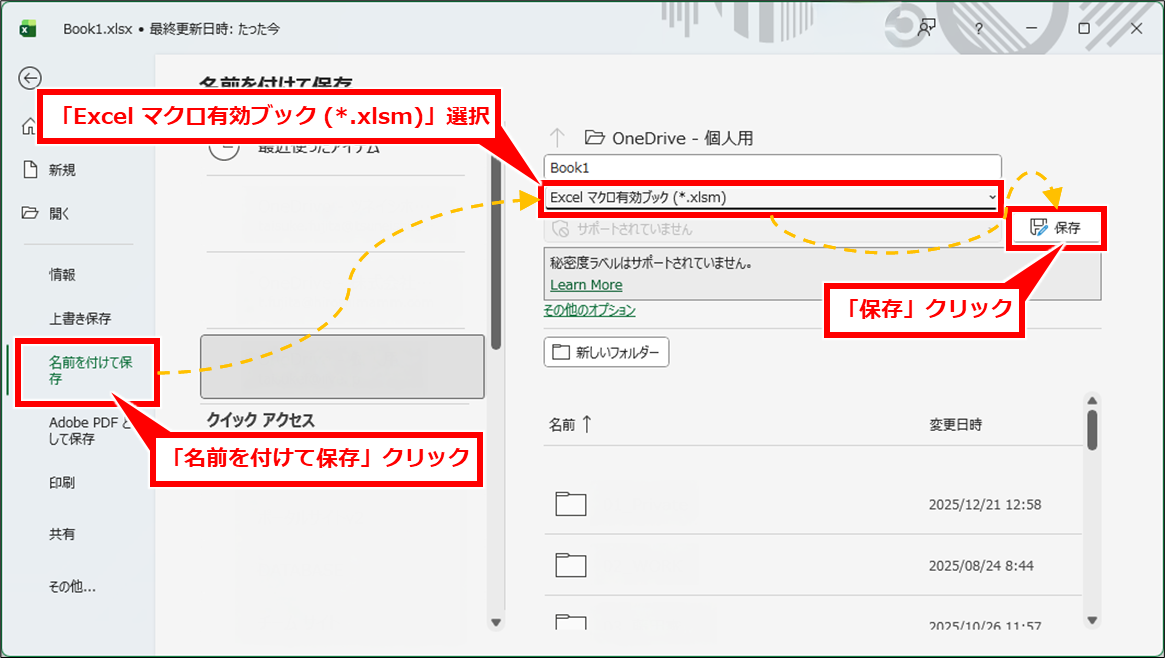Open the folder dated 2025/12/21 12:58
The width and height of the screenshot is (1165, 658).
coord(571,504)
